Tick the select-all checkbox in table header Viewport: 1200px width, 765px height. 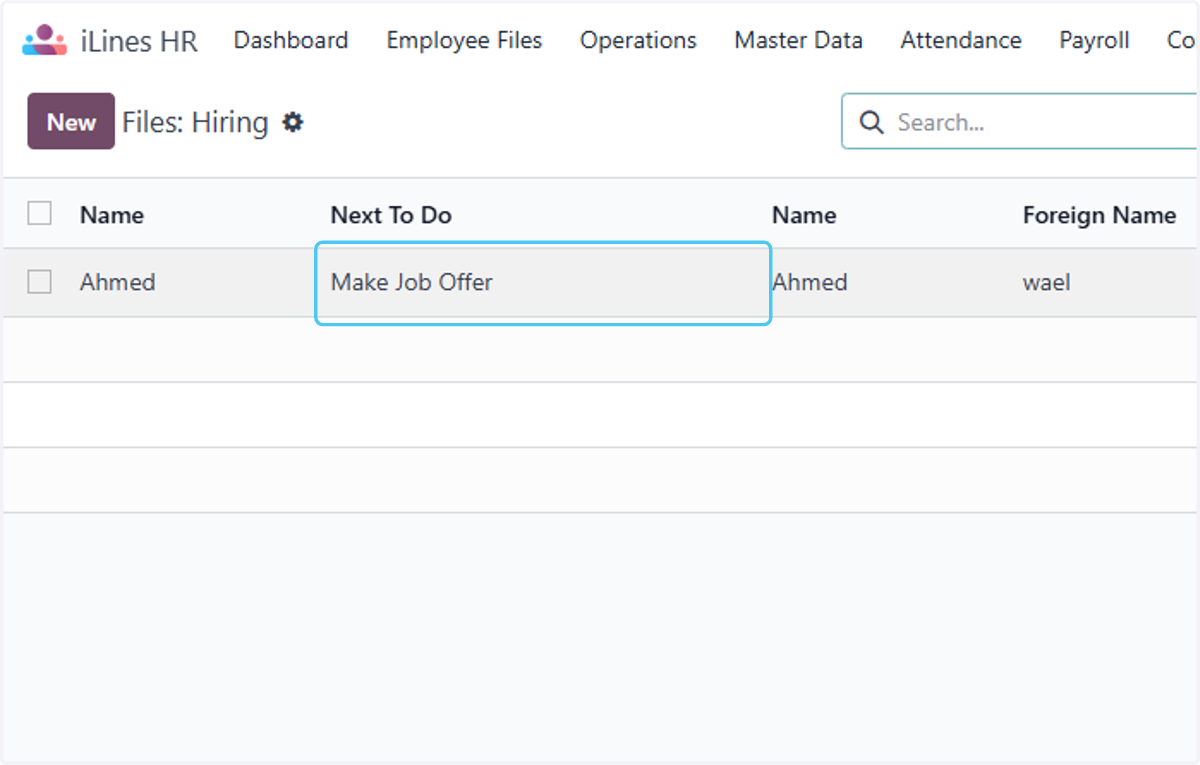coord(40,213)
